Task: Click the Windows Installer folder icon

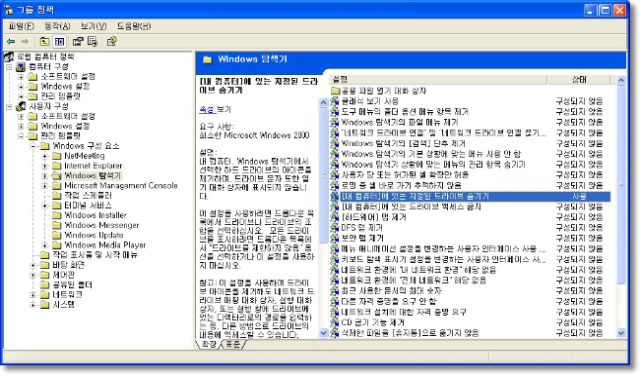Action: [57, 215]
